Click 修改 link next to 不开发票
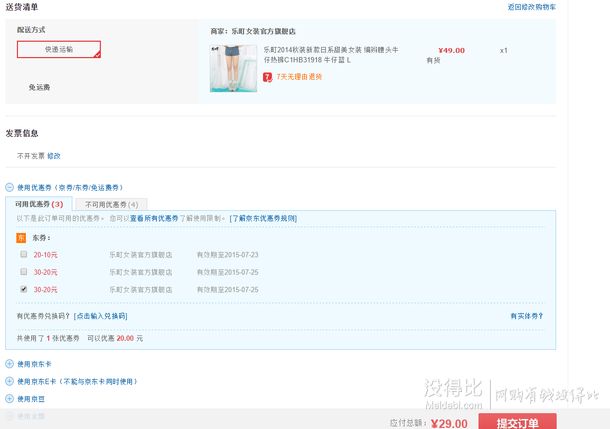The width and height of the screenshot is (610, 429). [x=54, y=156]
